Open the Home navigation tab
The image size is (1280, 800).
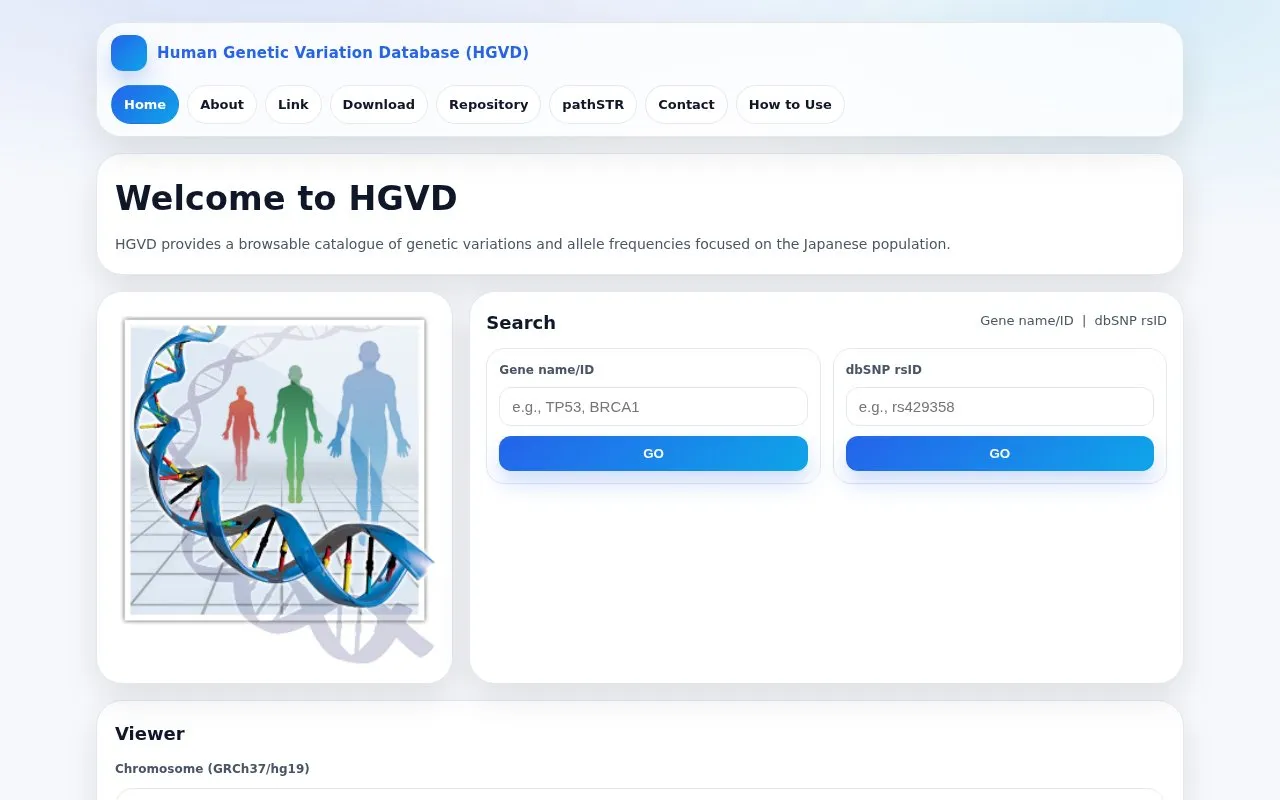[x=145, y=104]
